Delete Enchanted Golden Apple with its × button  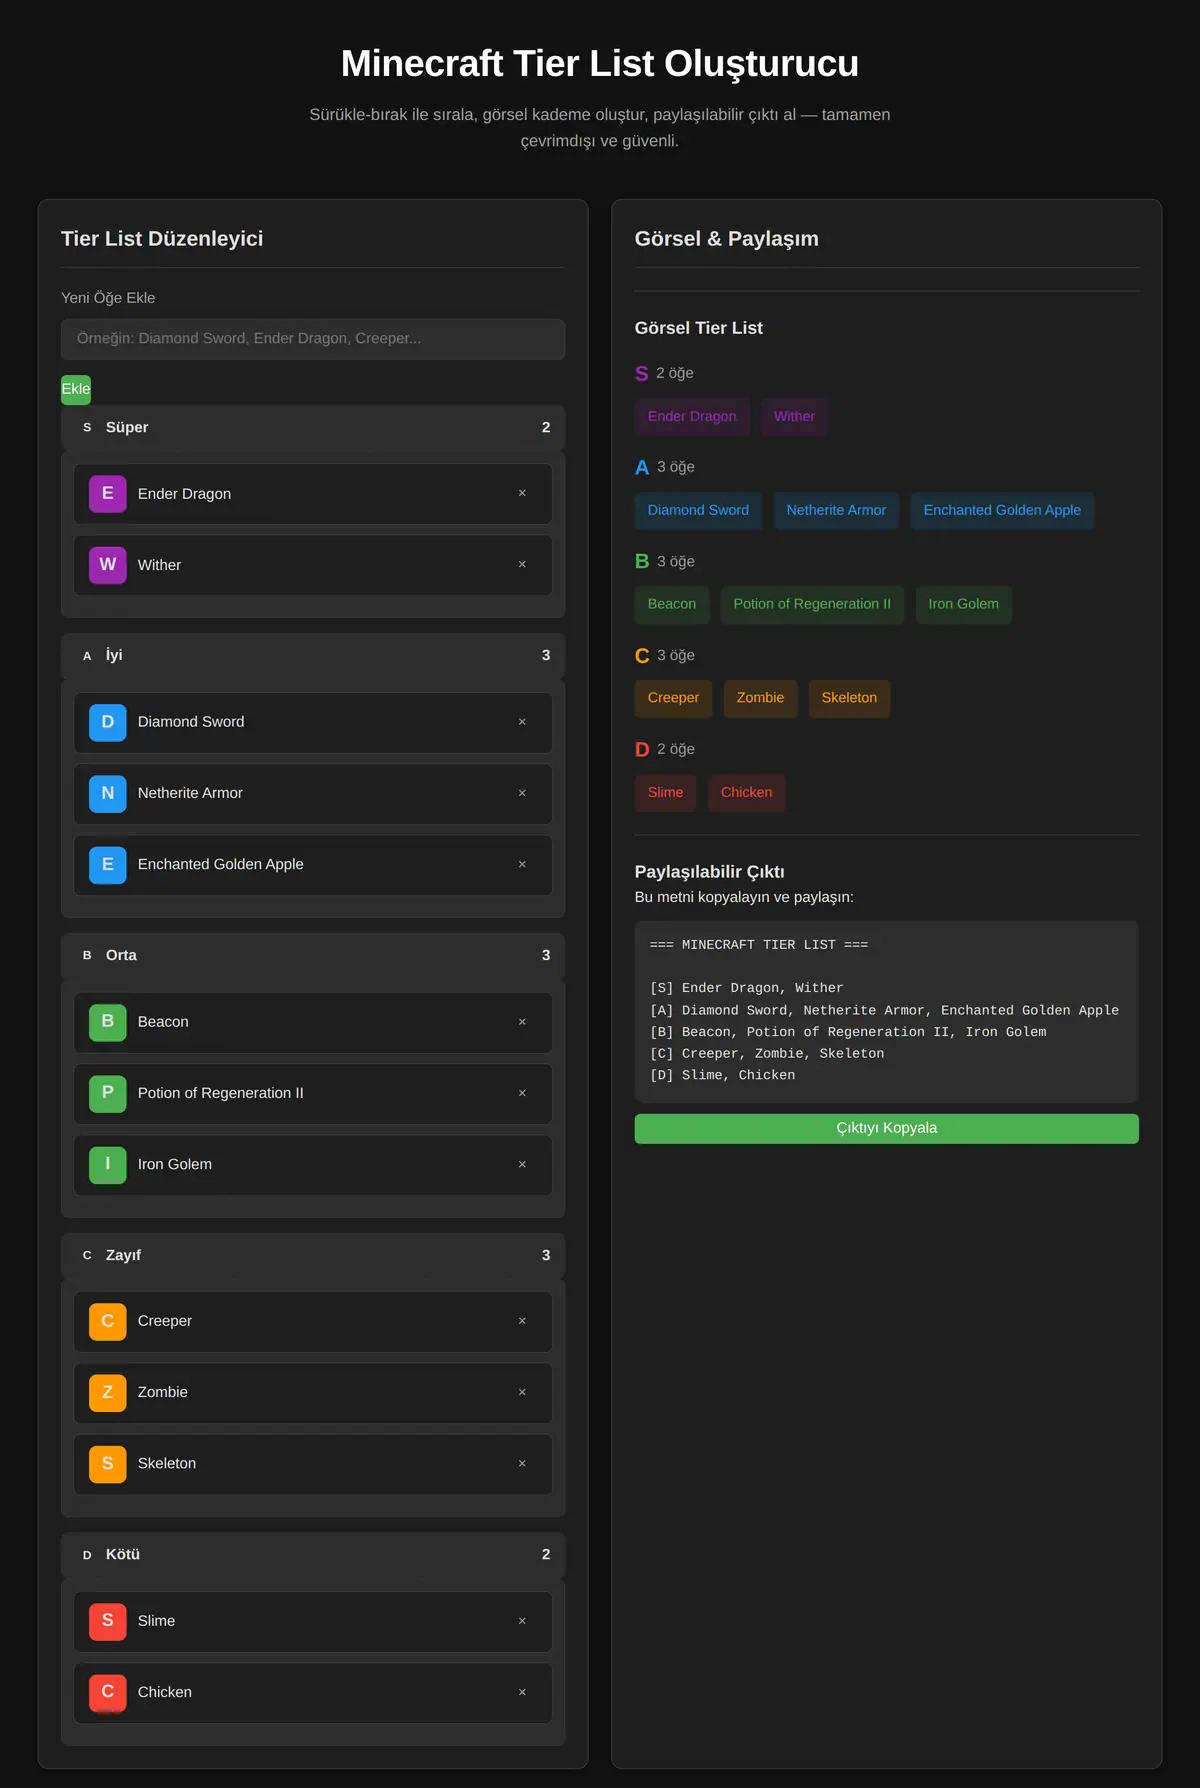[x=522, y=864]
